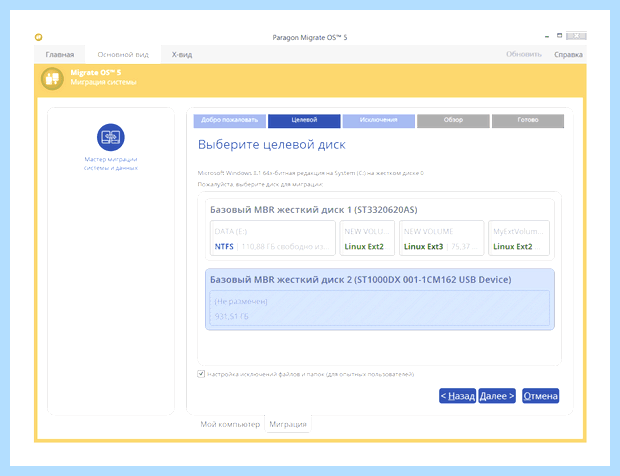
Task: Click the migration wizard round icon
Action: tap(111, 137)
